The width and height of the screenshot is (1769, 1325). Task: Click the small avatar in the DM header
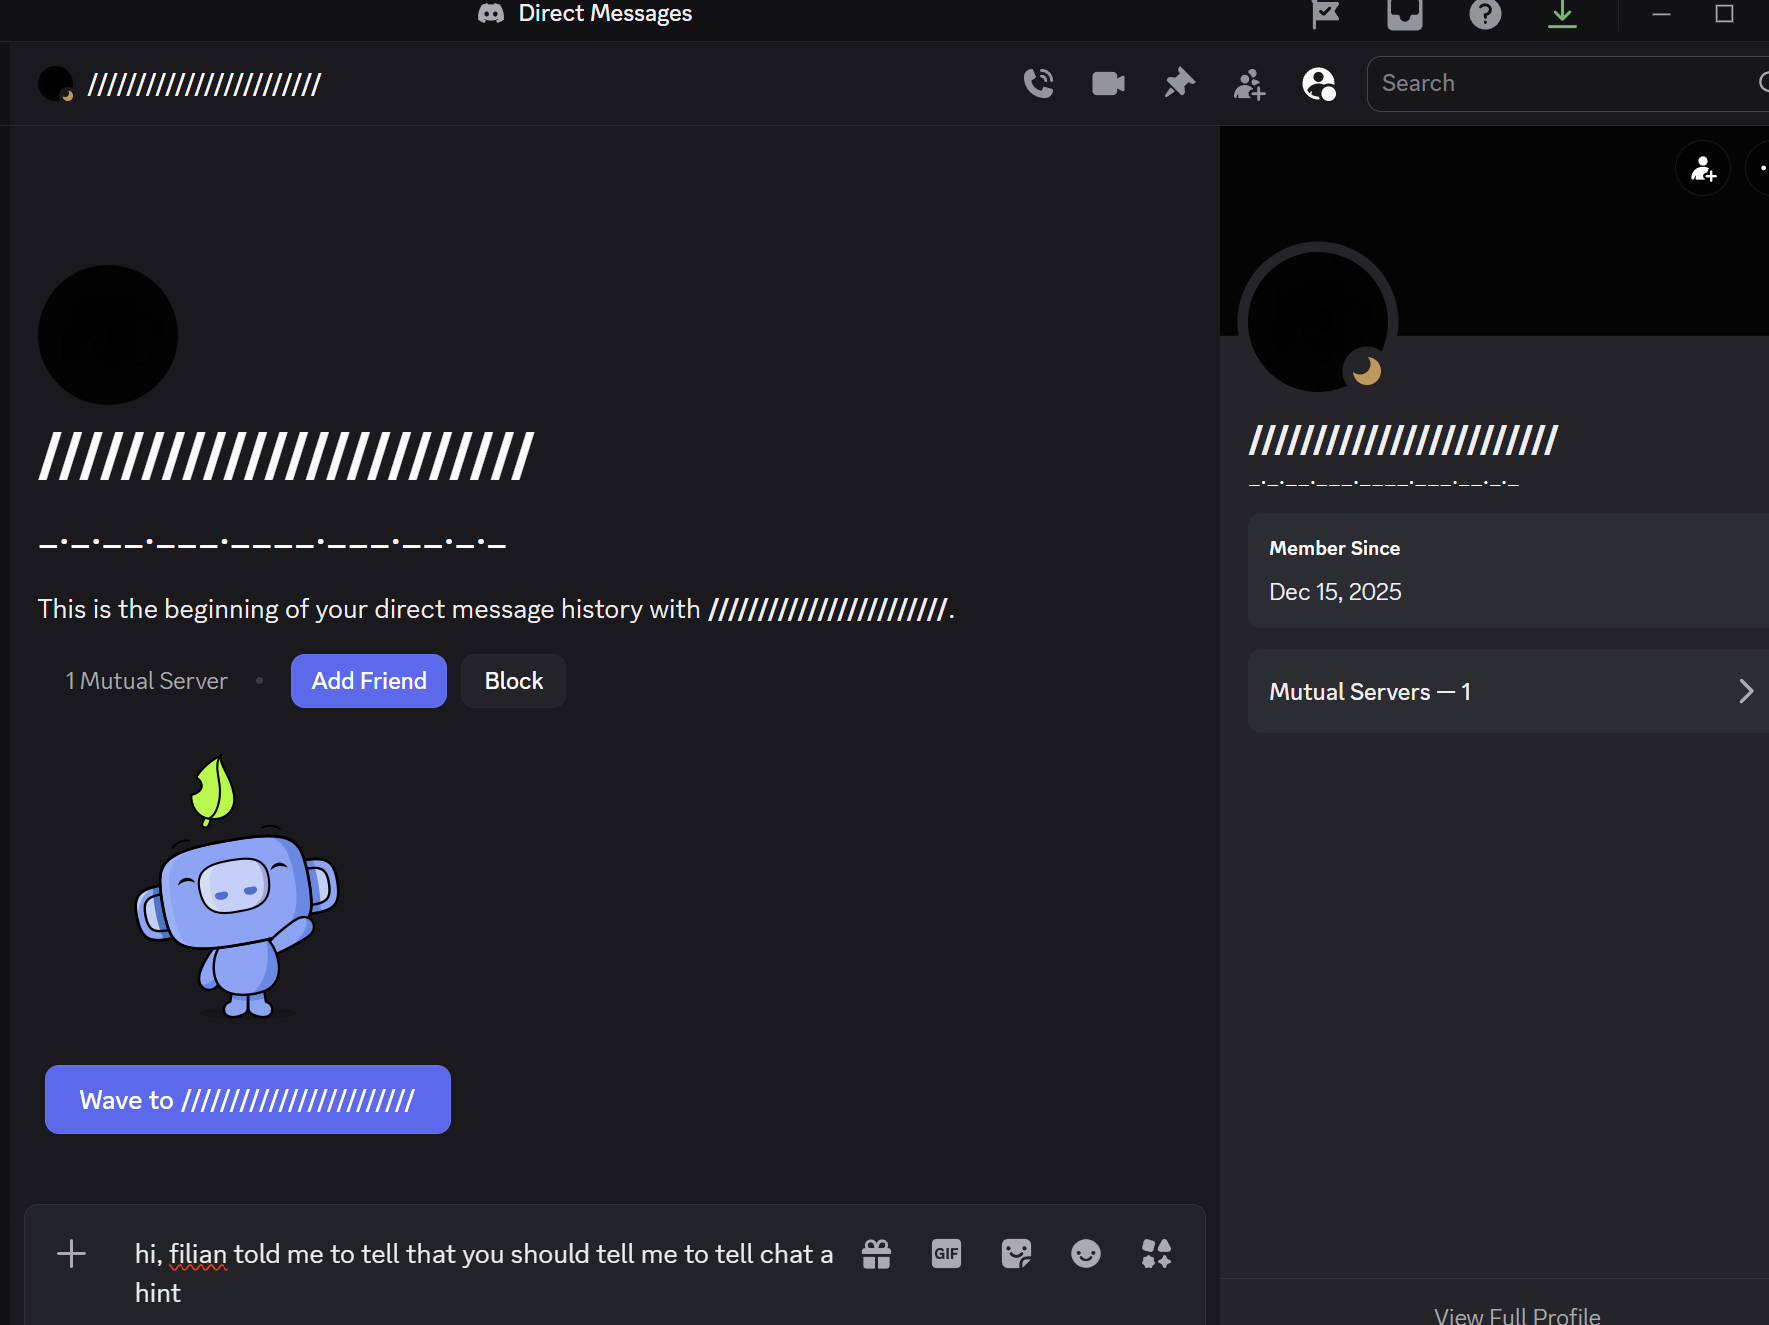pyautogui.click(x=56, y=84)
